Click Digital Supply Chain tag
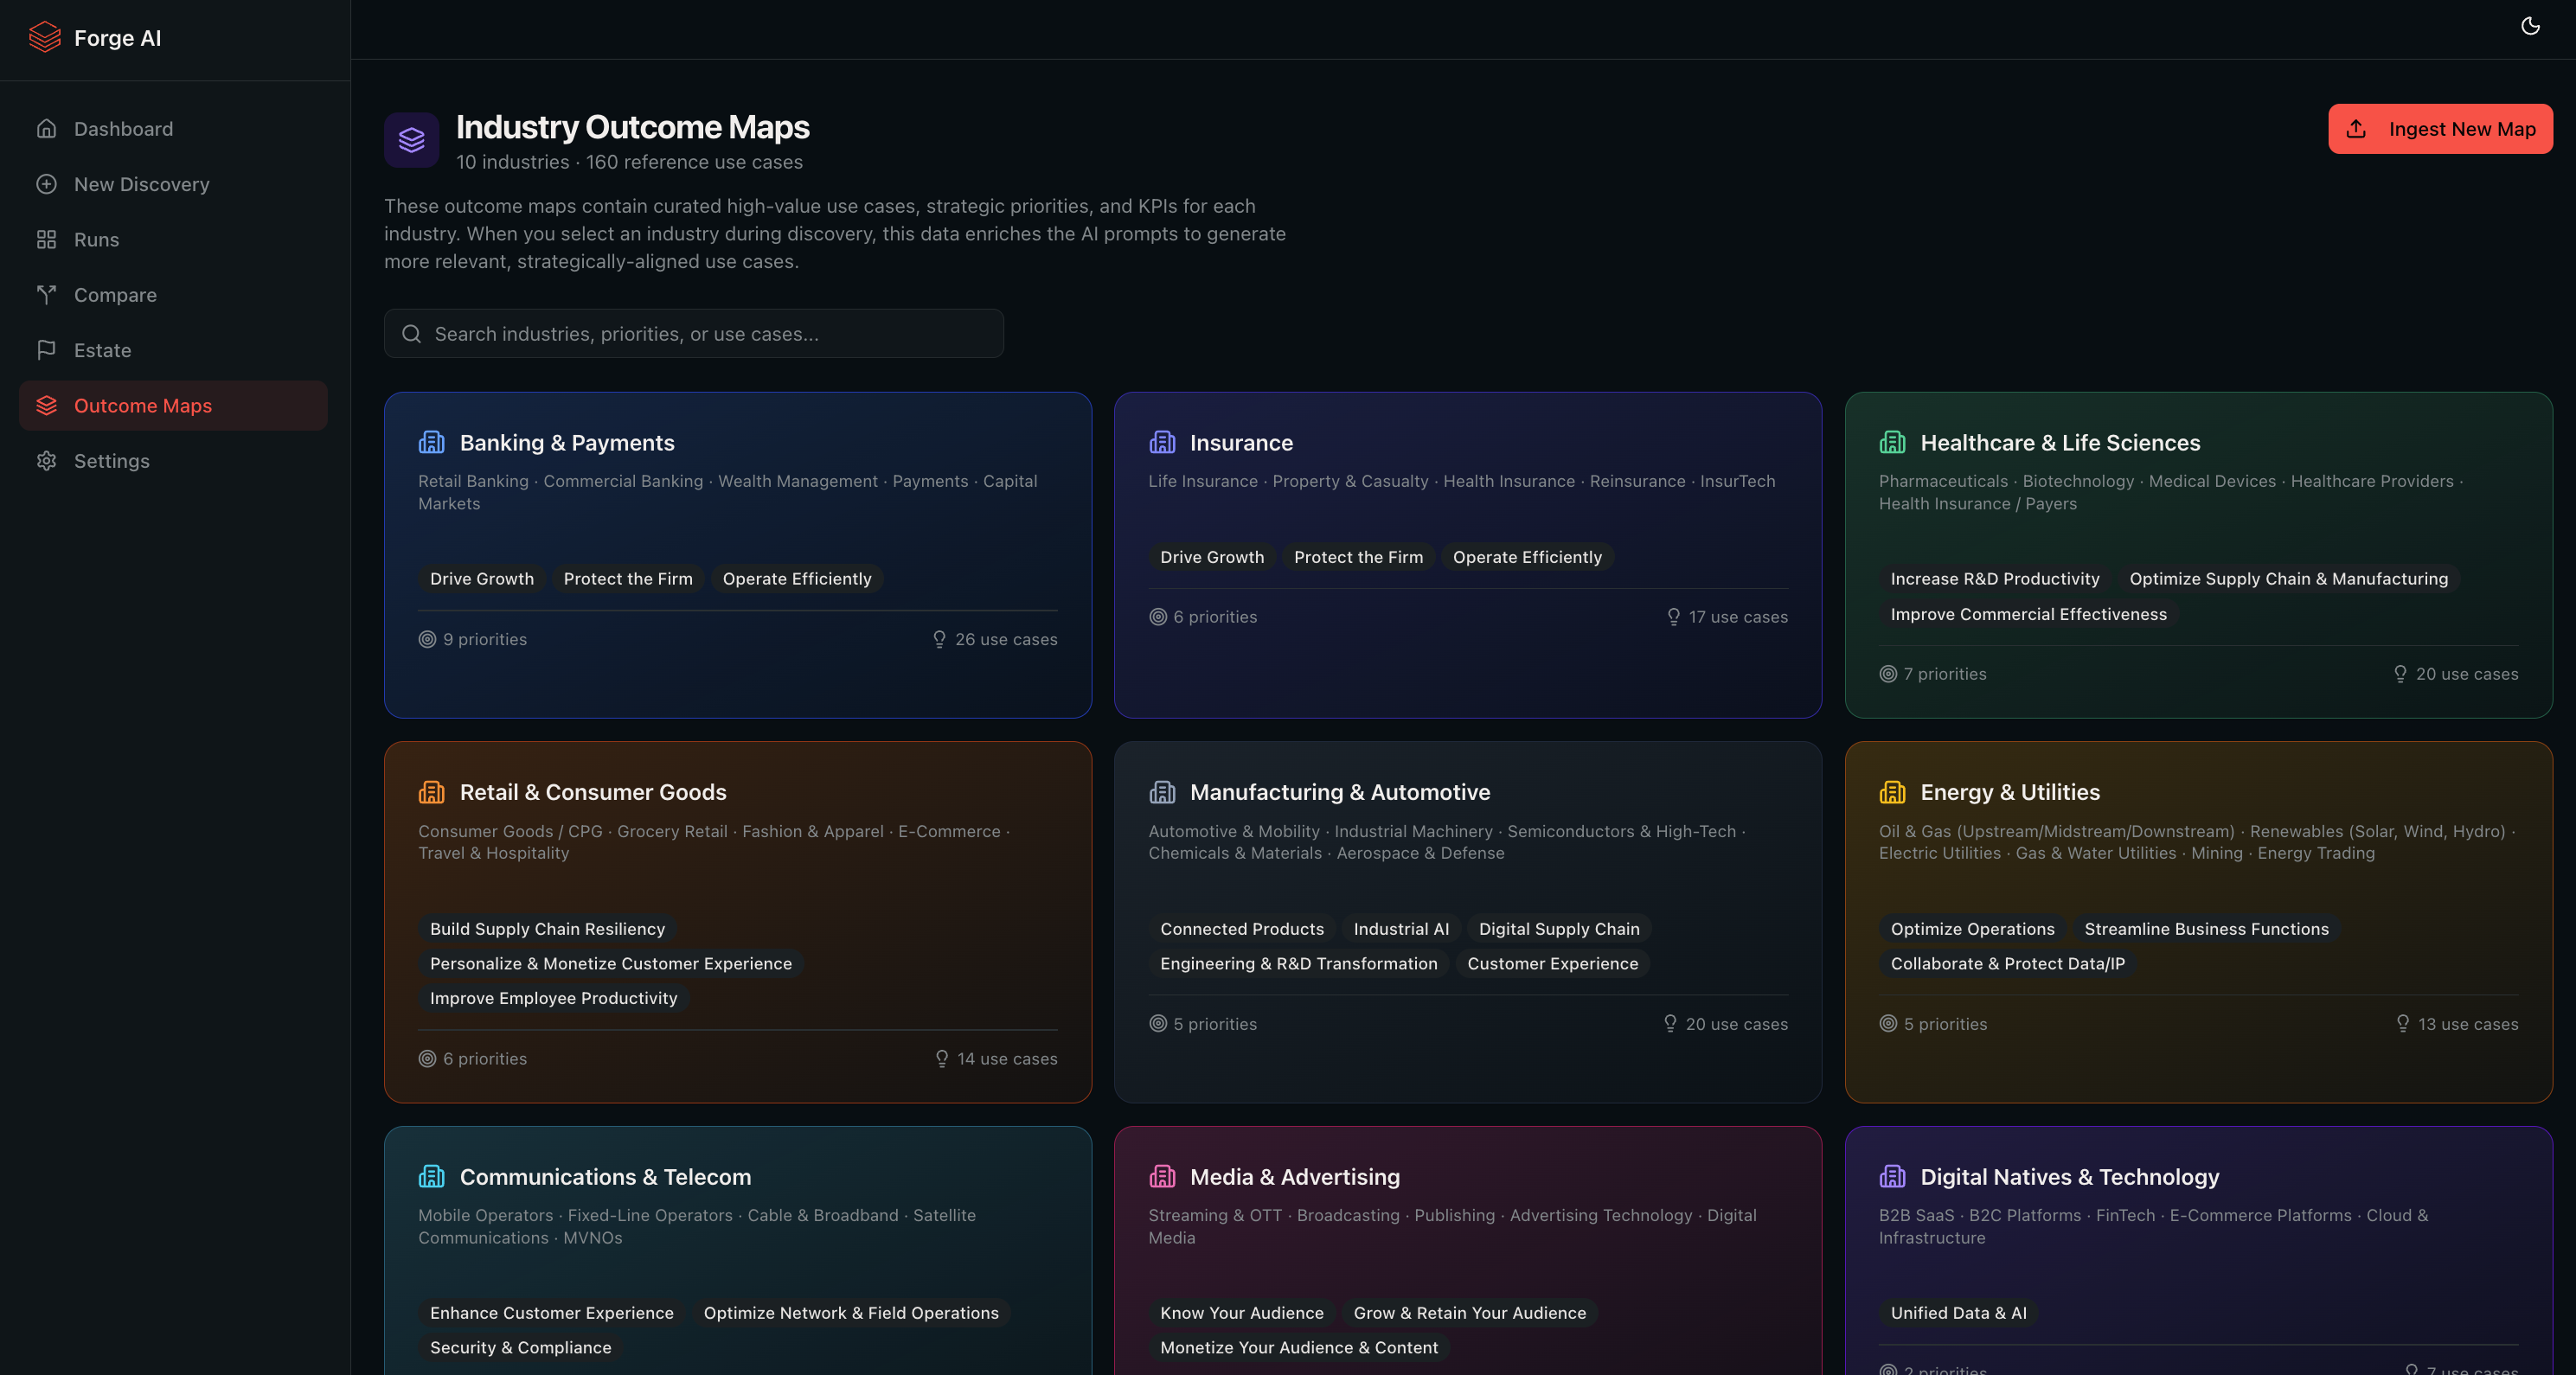This screenshot has width=2576, height=1375. [x=1559, y=929]
